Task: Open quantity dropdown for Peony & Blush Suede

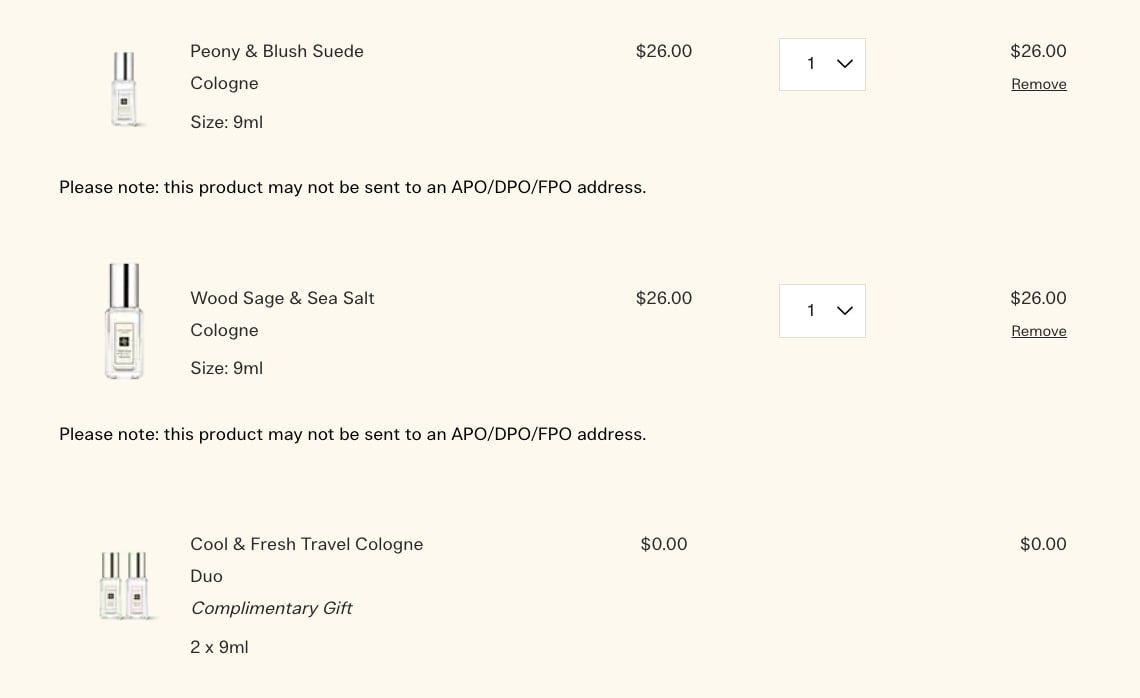Action: click(x=822, y=64)
